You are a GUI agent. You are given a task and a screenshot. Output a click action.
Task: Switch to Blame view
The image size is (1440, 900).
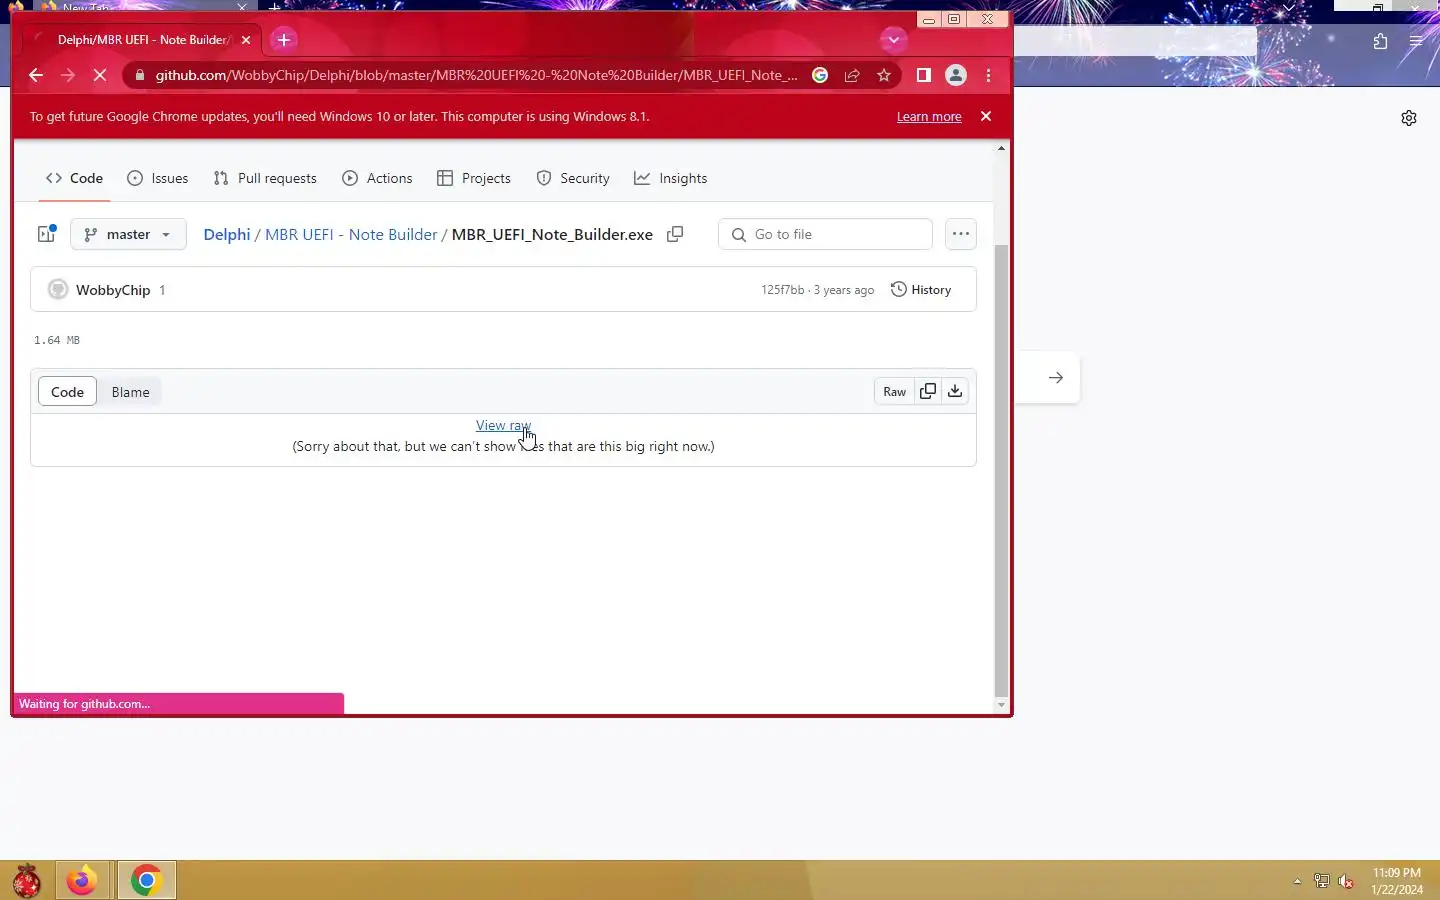(130, 392)
